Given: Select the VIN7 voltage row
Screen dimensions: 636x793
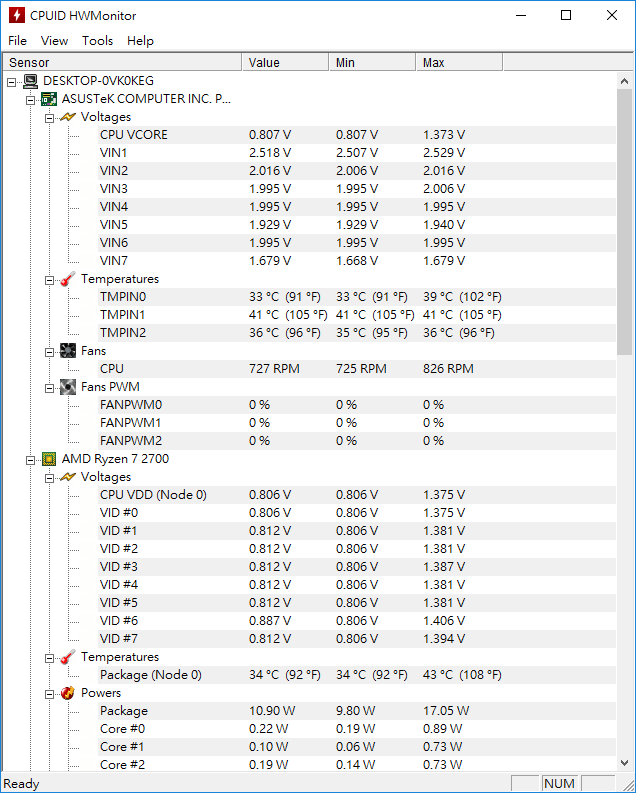Looking at the screenshot, I should 357,261.
